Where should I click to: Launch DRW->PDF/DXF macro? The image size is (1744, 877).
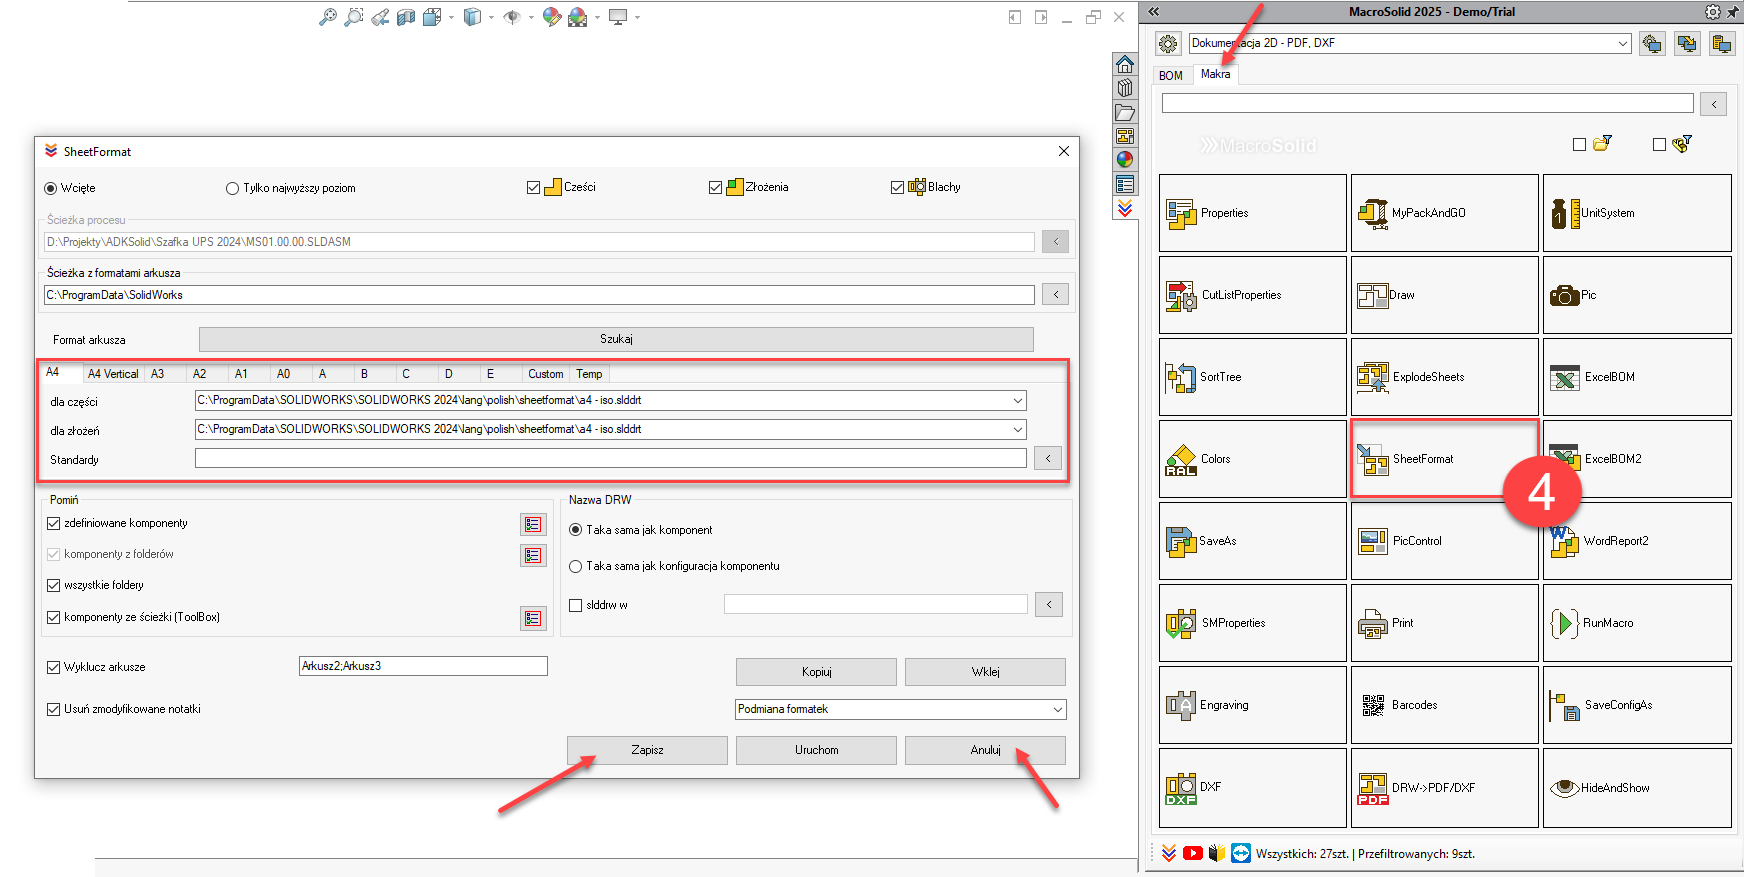1444,788
